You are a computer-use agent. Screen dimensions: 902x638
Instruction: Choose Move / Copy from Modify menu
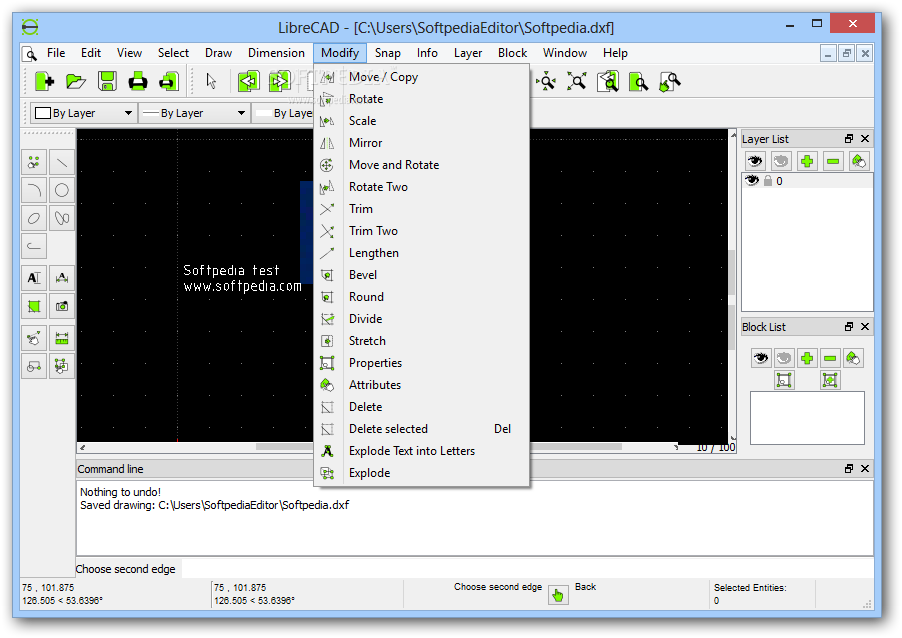click(x=421, y=77)
